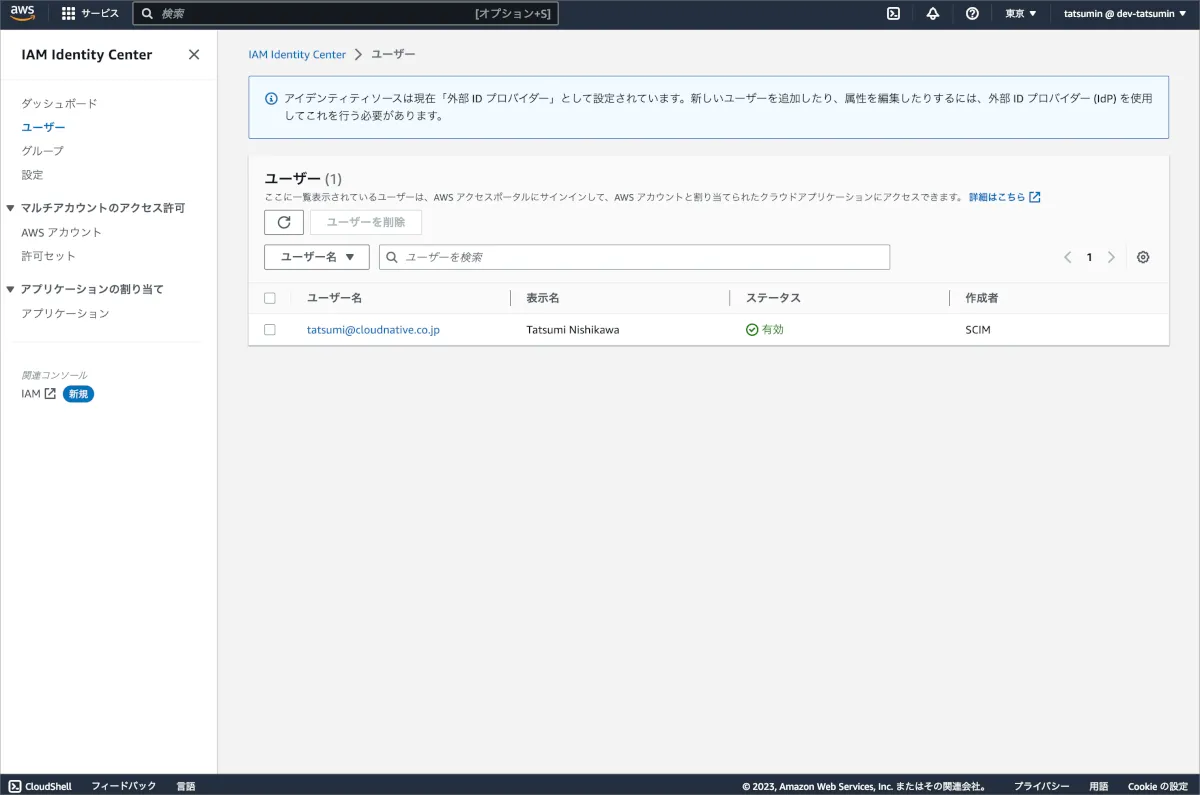Click the AWS logo home icon
Image resolution: width=1200 pixels, height=795 pixels.
tap(22, 13)
